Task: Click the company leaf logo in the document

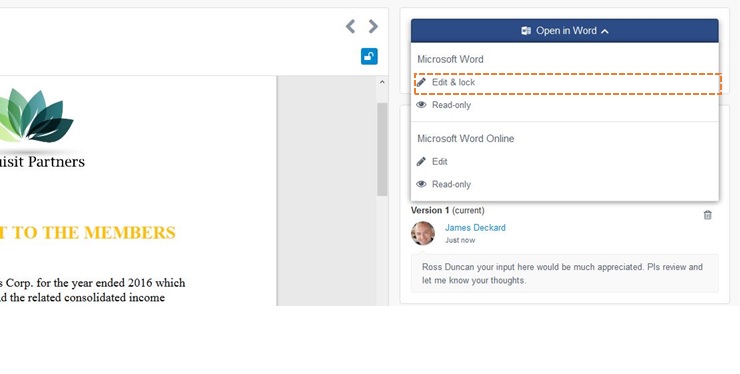Action: 37,116
